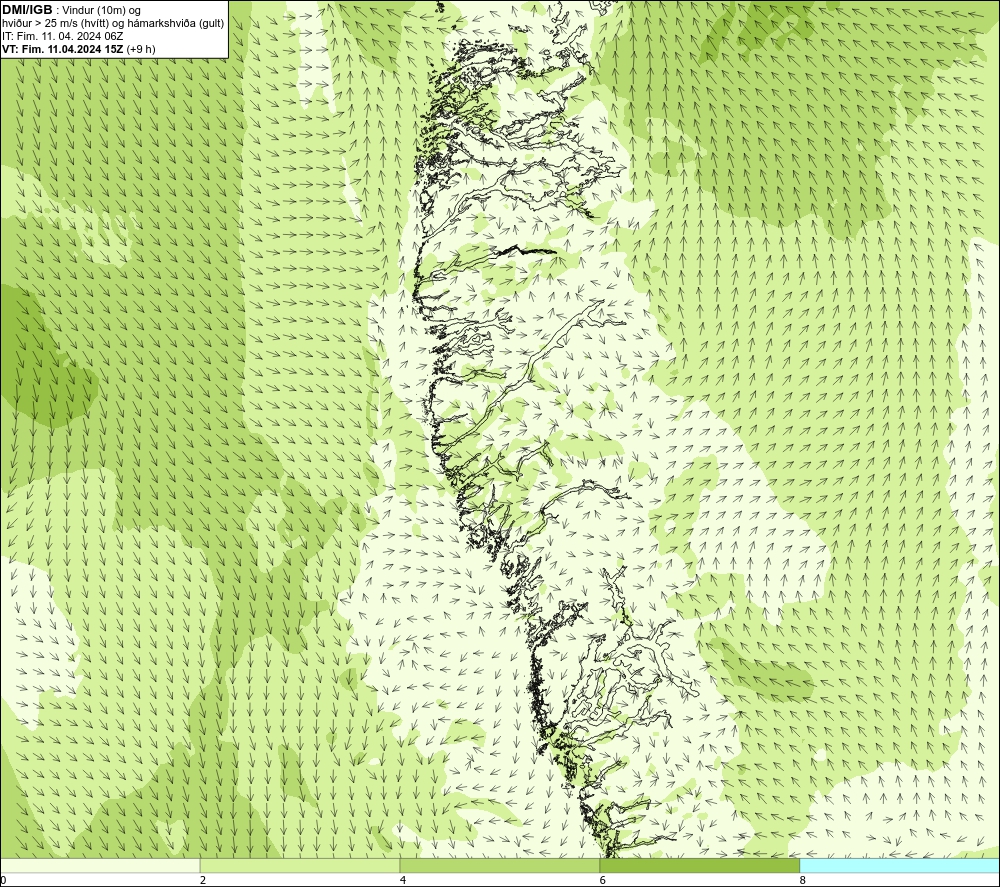
Task: Click the 4–6 medium green legend band
Action: [499, 865]
